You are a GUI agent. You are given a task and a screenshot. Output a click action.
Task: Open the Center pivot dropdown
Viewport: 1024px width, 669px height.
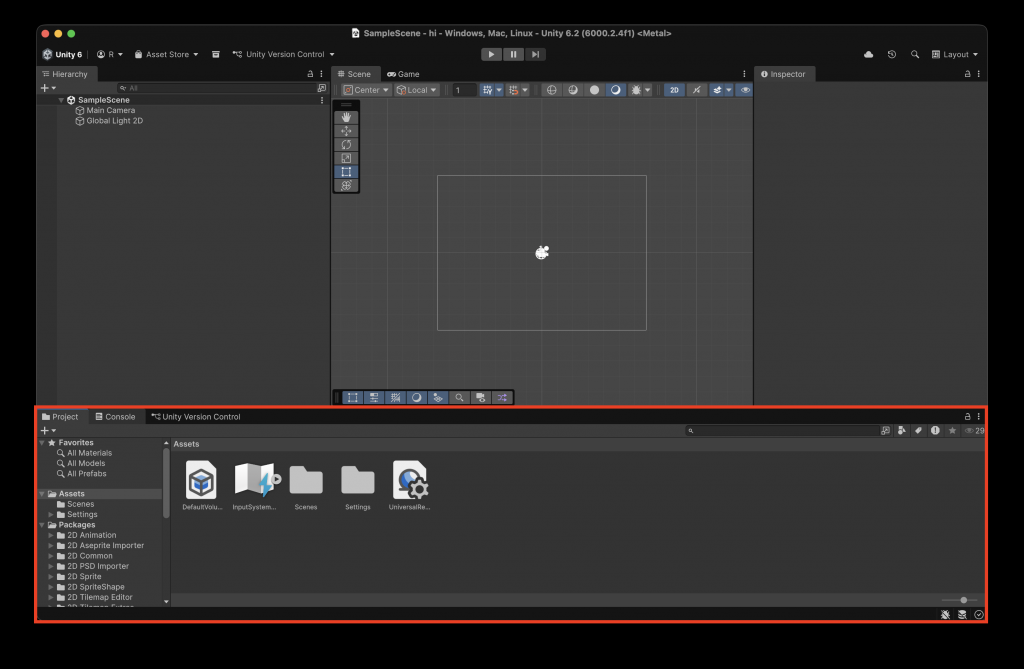366,90
